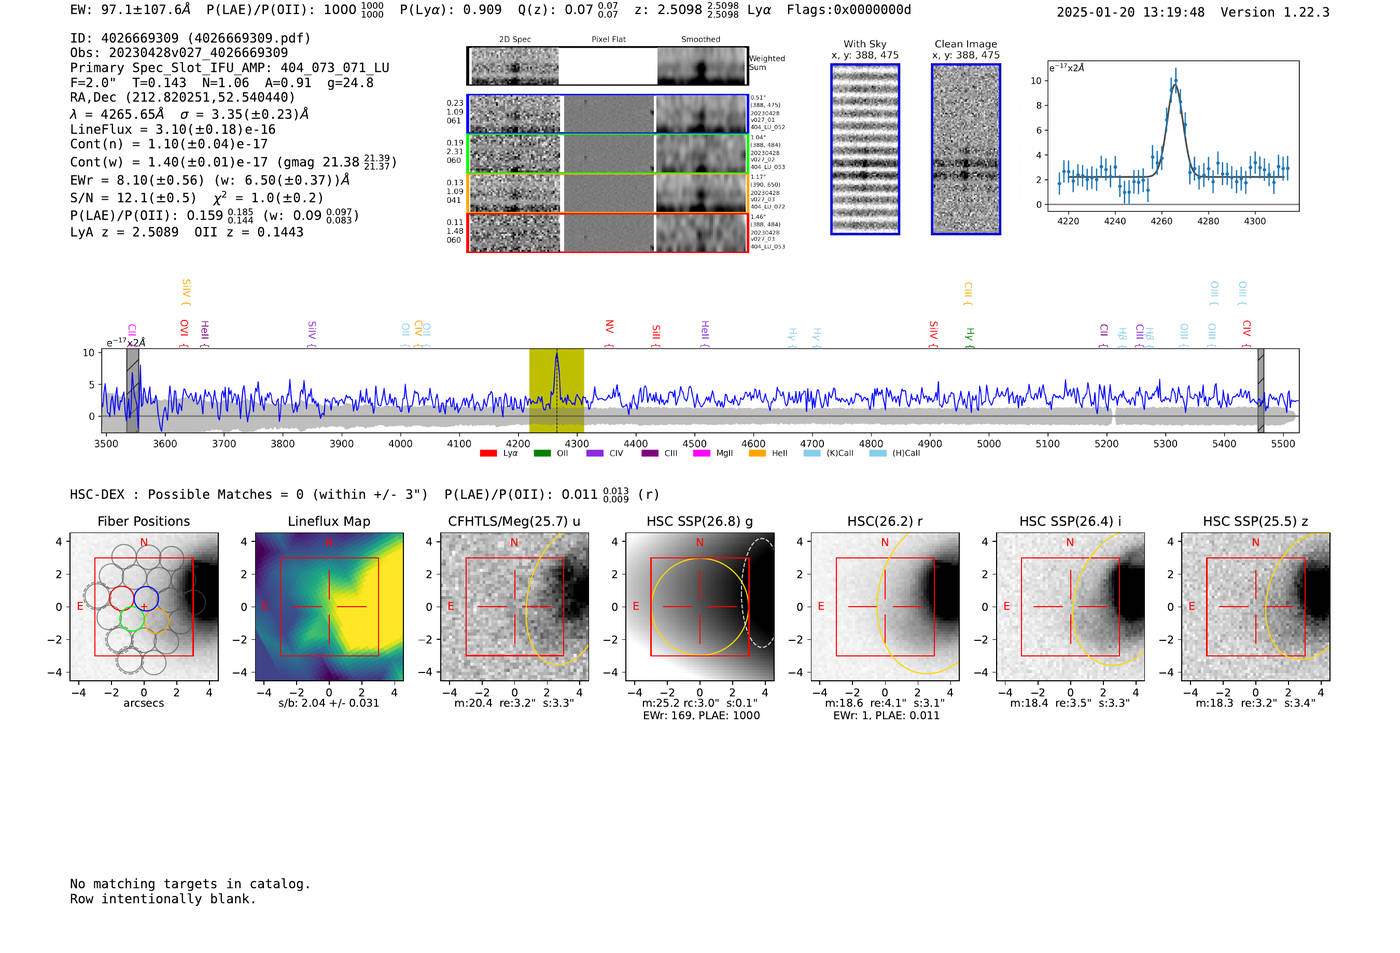The width and height of the screenshot is (1400, 953).
Task: Click the weighted sum 2D Spec cutout
Action: [x=515, y=66]
